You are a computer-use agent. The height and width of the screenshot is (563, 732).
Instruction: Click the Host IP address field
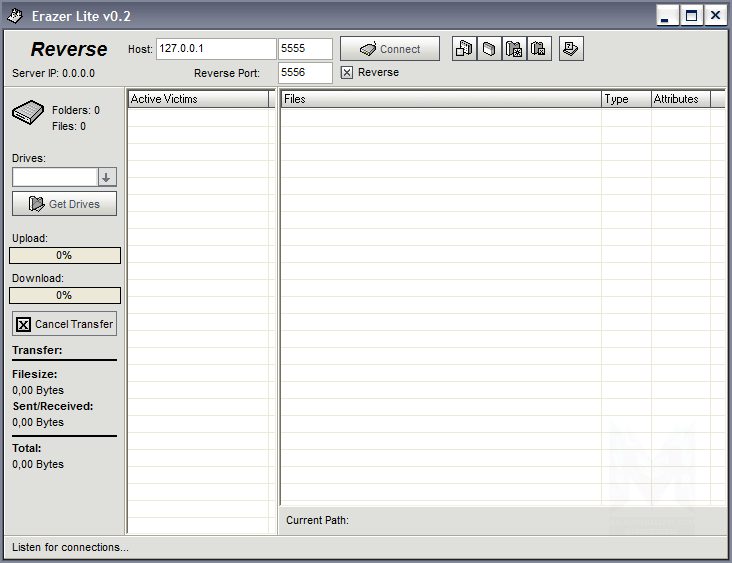point(216,49)
